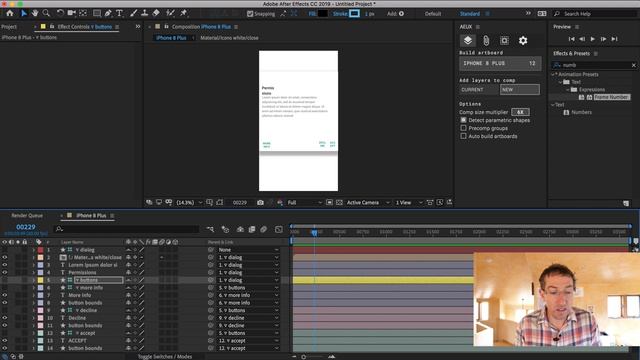This screenshot has width=640, height=360.
Task: Enable Auto build artboards checkbox
Action: coord(463,136)
